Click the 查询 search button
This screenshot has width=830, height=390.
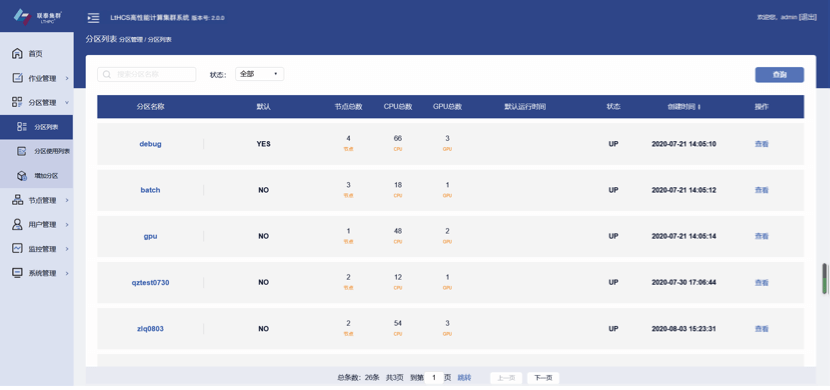[x=779, y=75]
